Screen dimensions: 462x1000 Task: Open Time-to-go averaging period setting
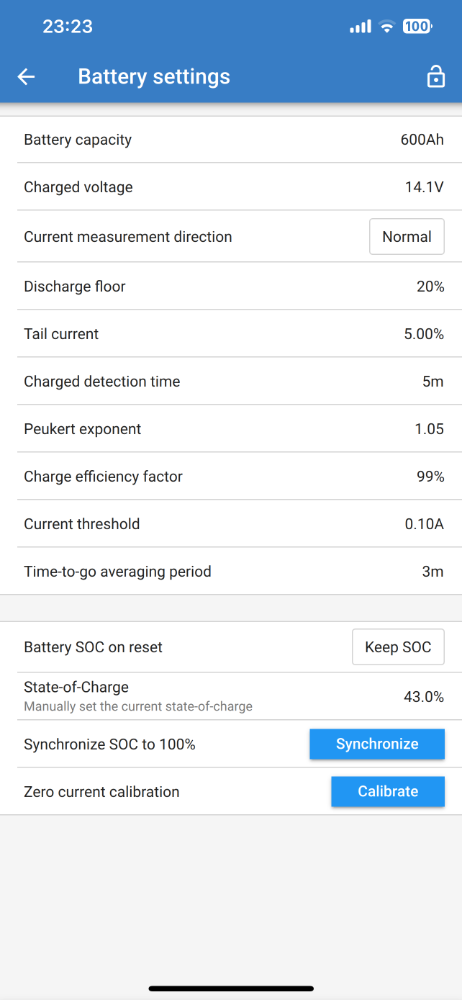click(x=231, y=571)
